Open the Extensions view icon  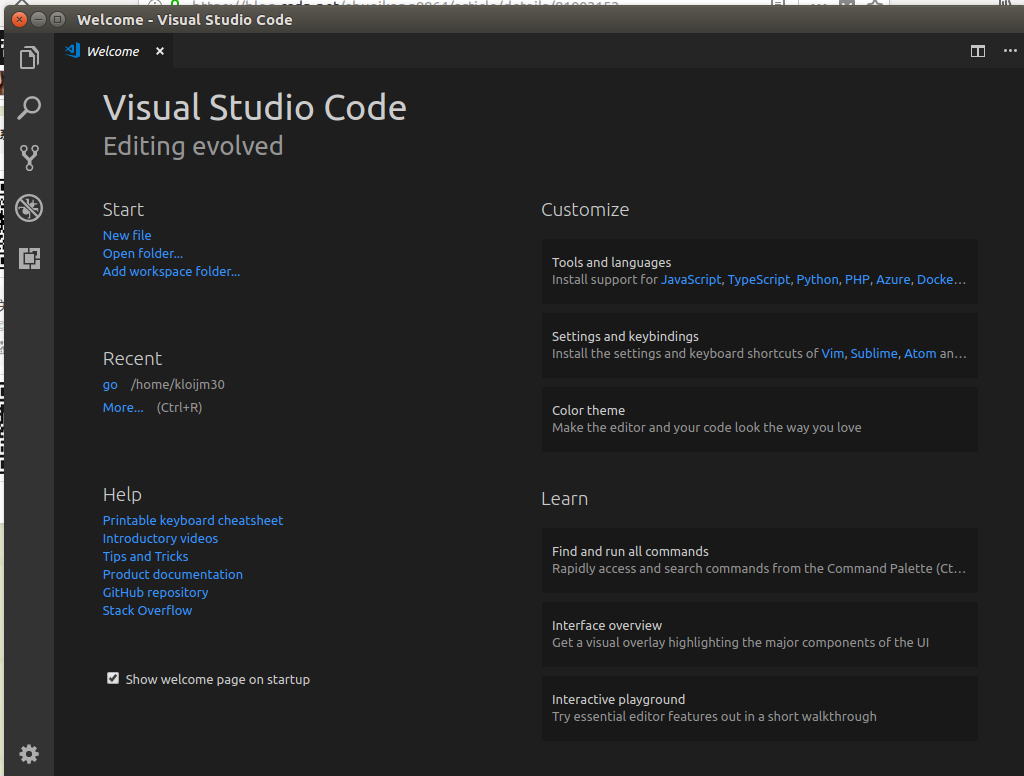pos(29,258)
